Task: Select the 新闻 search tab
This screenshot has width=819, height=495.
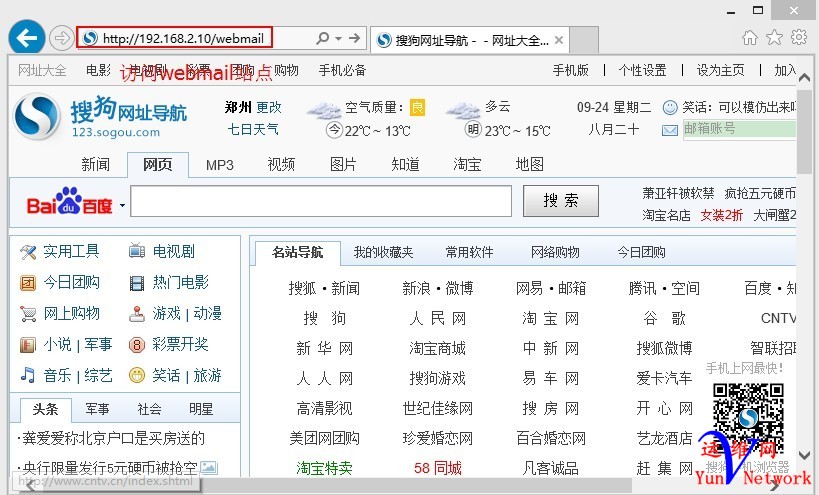Action: [96, 164]
